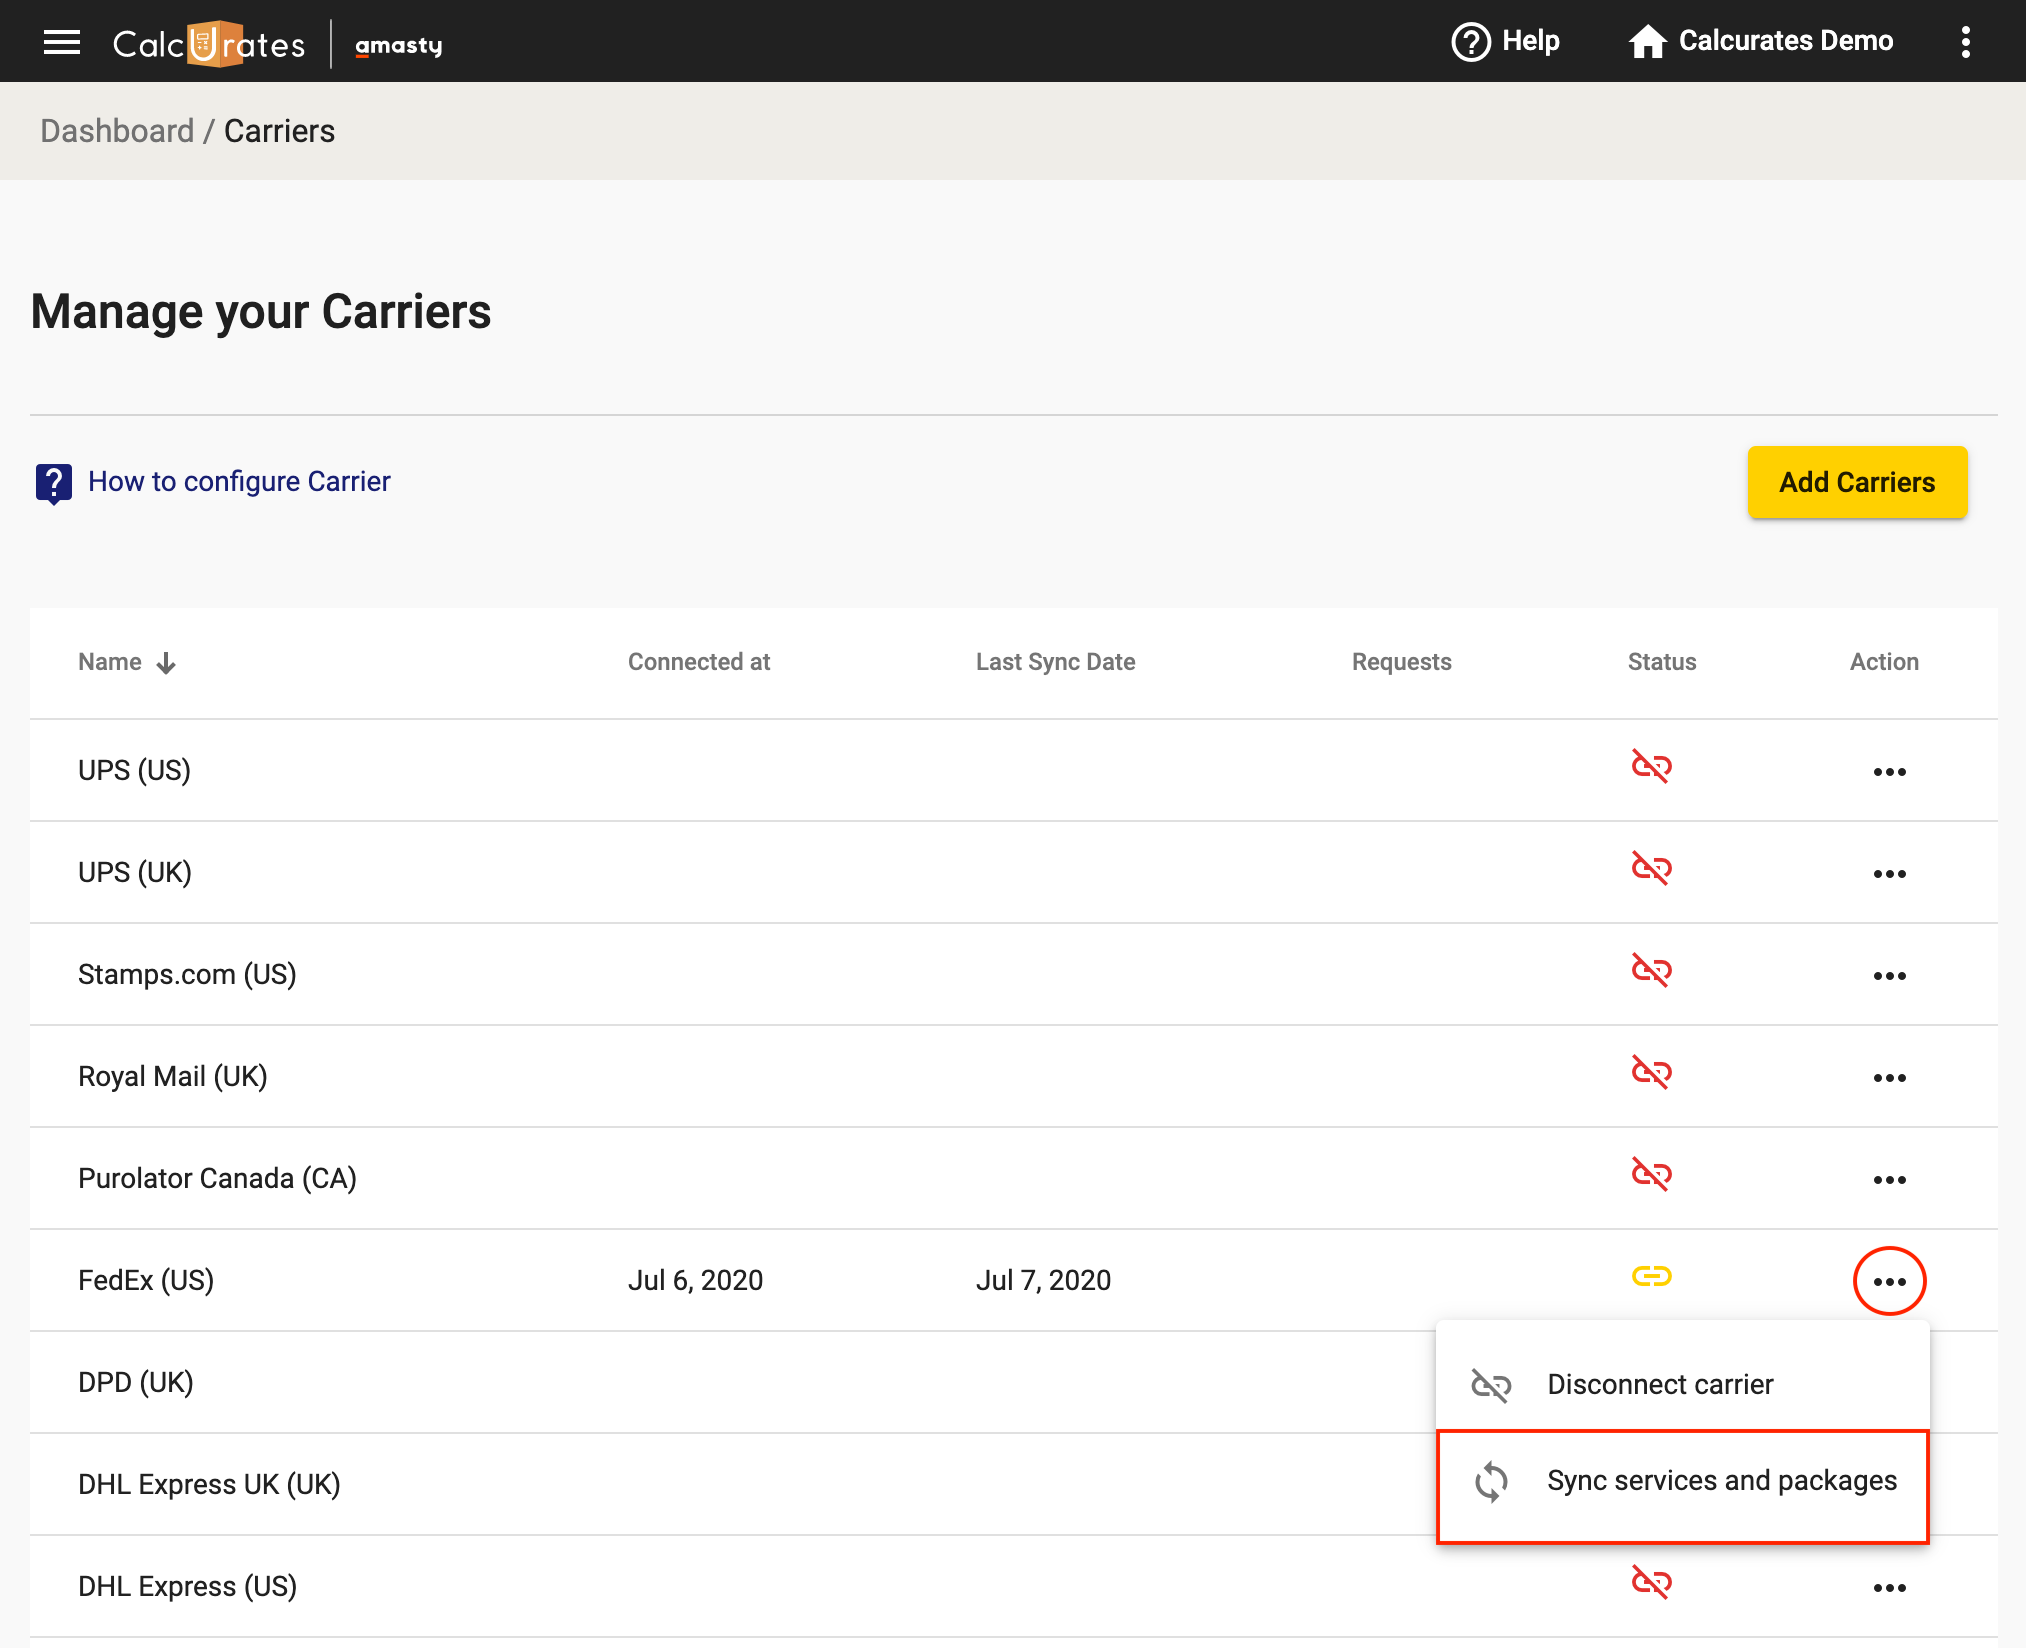2026x1648 pixels.
Task: Open action menu for Royal Mail (UK)
Action: pos(1889,1078)
